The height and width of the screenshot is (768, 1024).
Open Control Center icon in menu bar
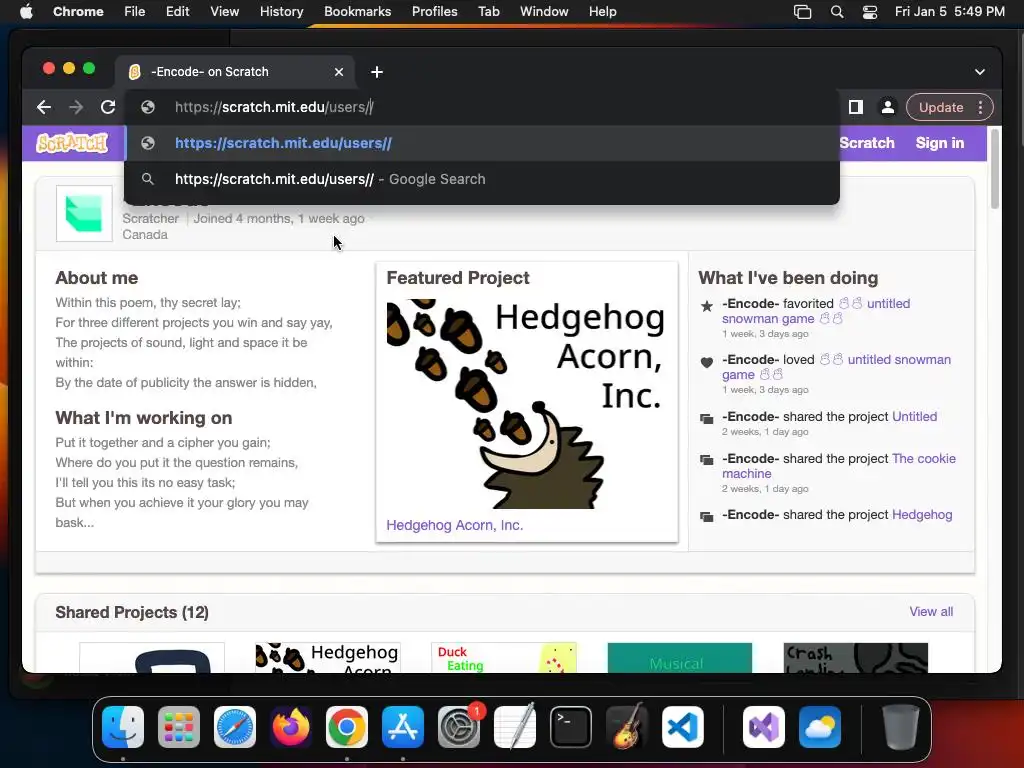[x=870, y=12]
